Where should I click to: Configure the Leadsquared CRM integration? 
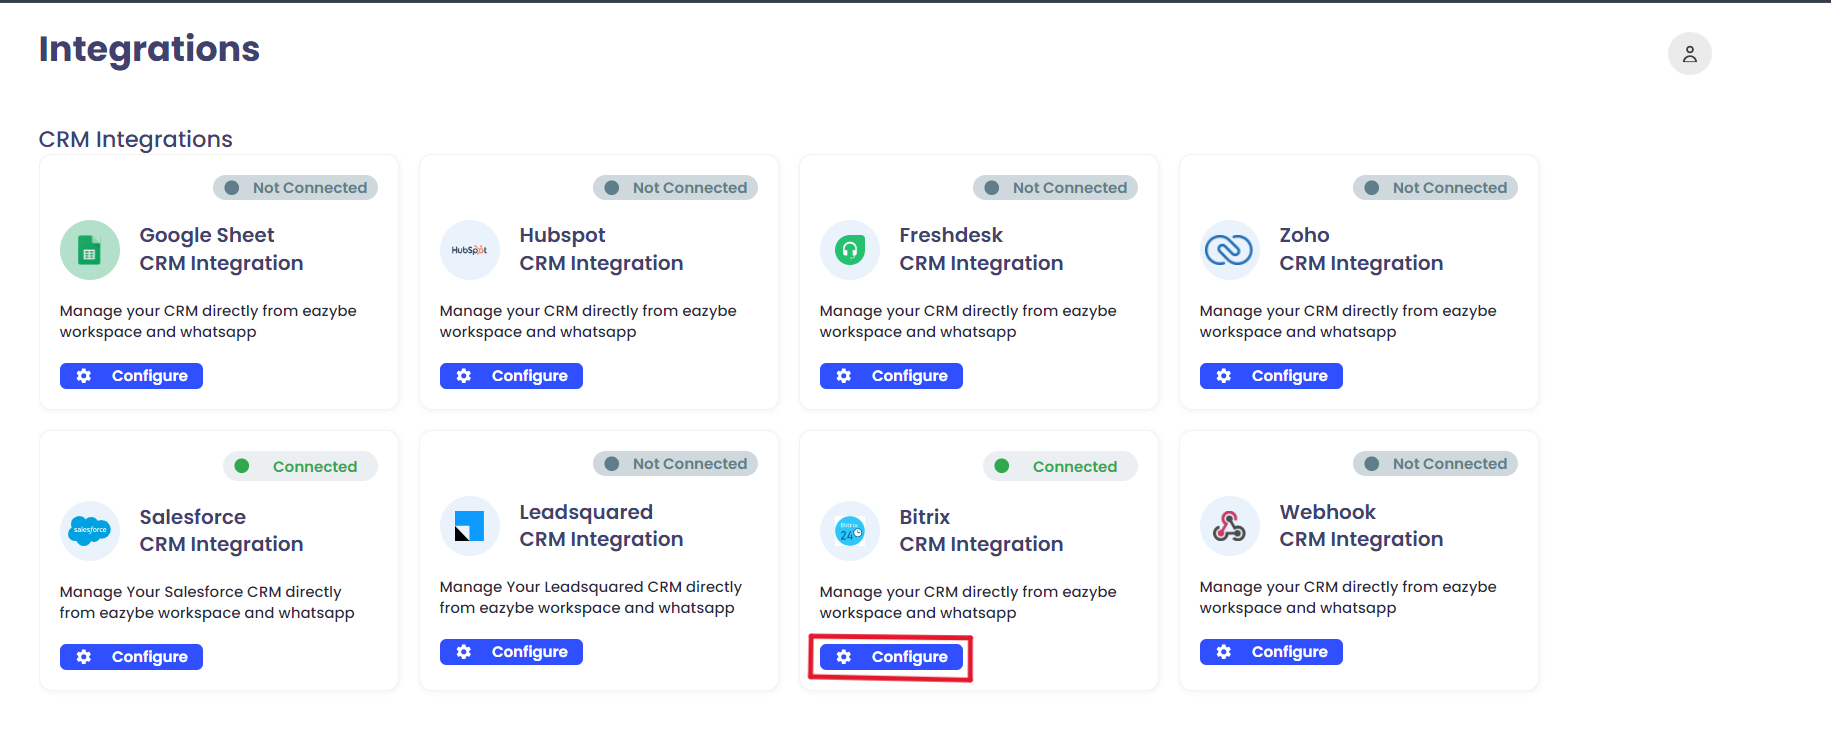tap(511, 652)
